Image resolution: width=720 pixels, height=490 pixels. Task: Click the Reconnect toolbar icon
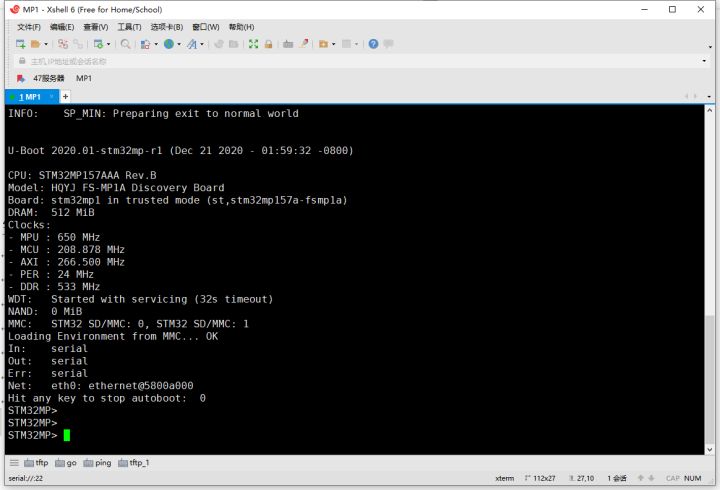78,44
